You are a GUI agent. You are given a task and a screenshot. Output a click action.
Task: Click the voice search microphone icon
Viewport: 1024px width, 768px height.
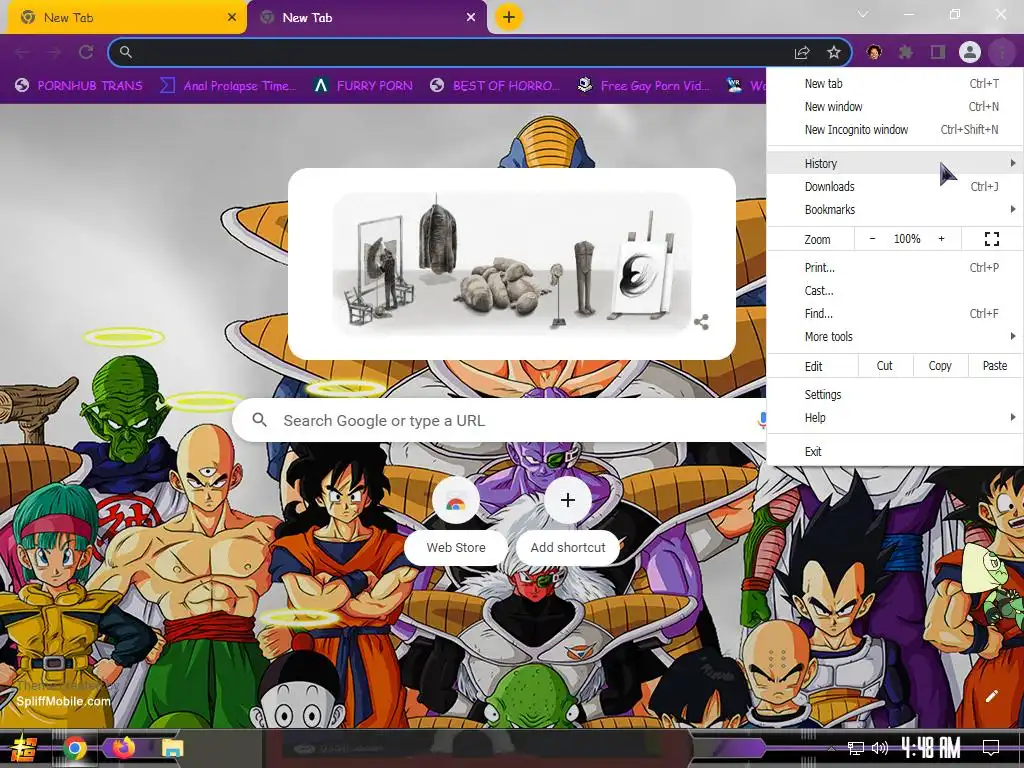(761, 420)
